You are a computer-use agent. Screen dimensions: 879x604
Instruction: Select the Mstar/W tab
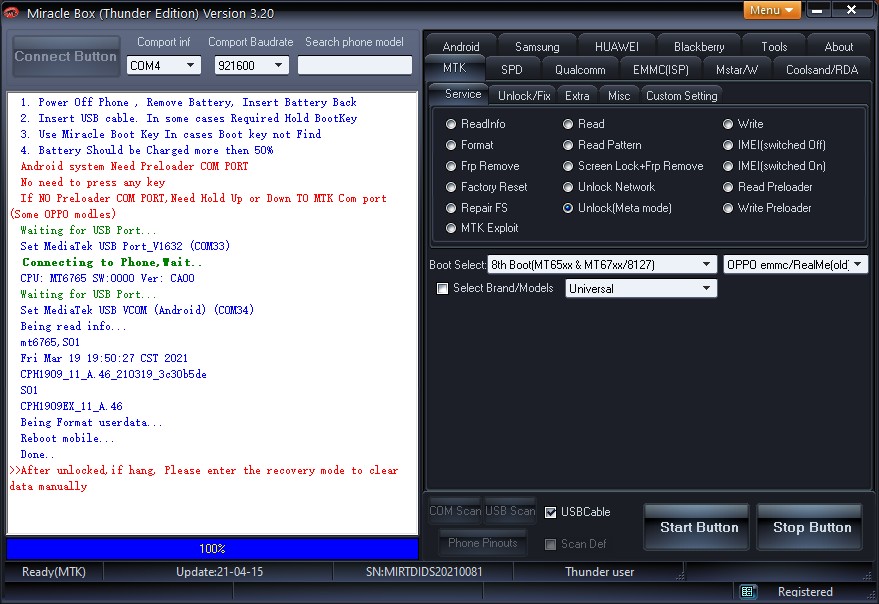click(737, 70)
